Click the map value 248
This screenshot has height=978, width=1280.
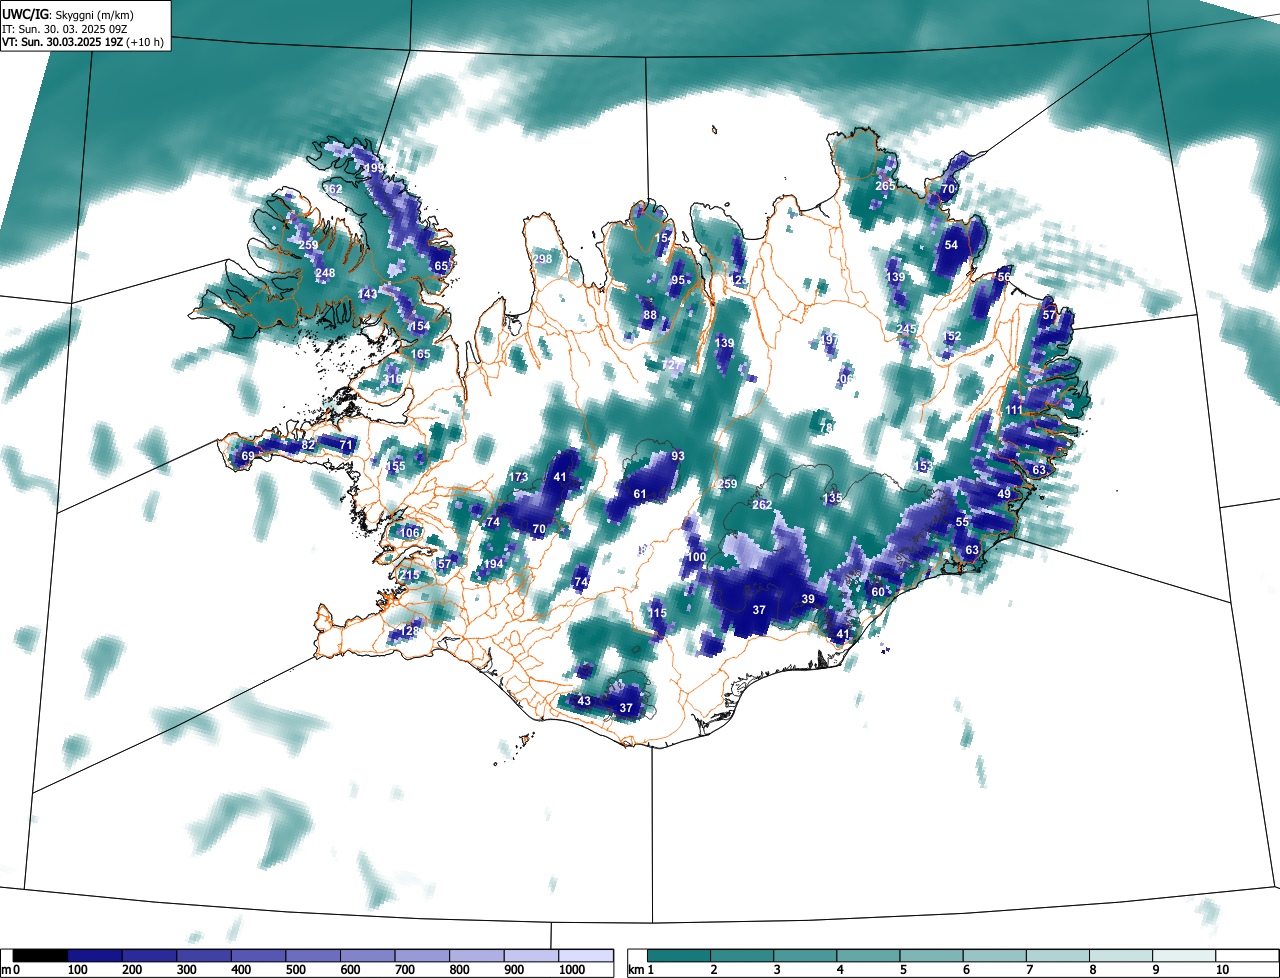point(325,273)
